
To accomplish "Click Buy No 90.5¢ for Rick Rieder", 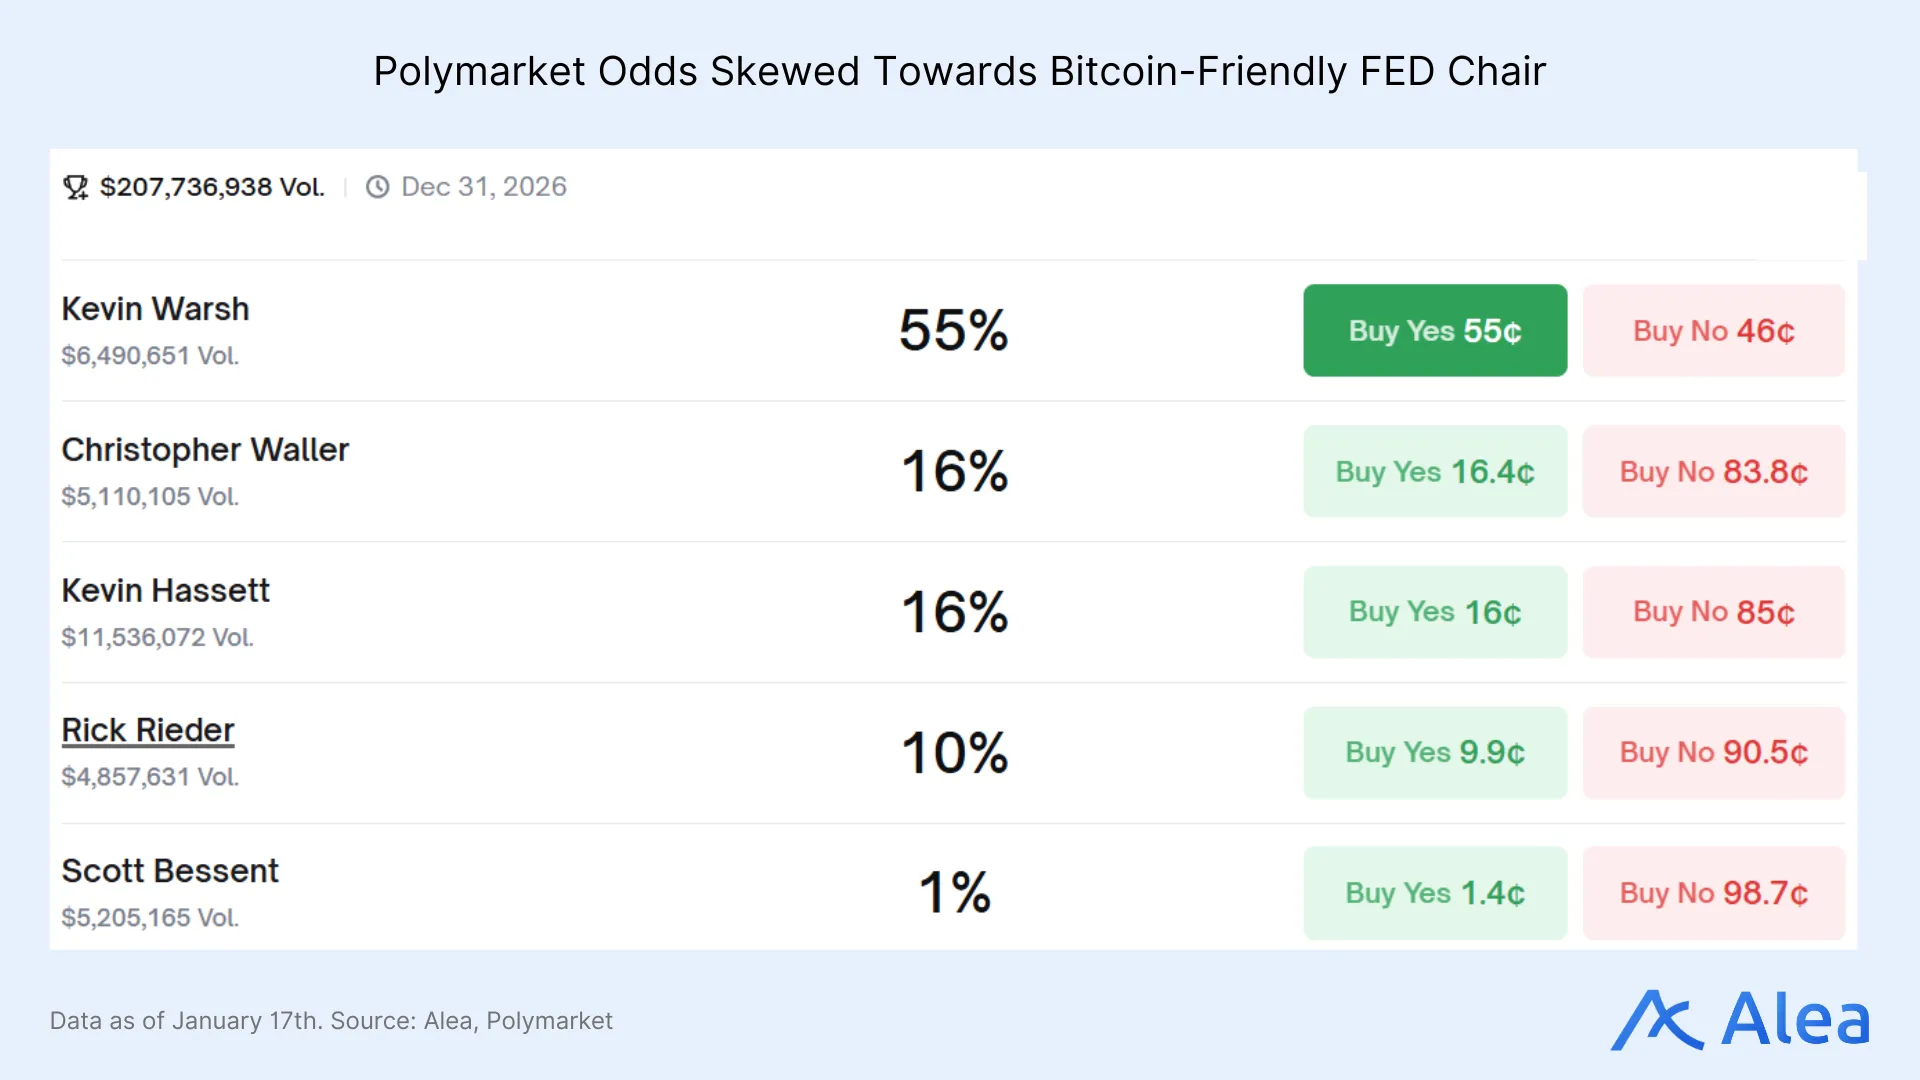I will click(1713, 753).
